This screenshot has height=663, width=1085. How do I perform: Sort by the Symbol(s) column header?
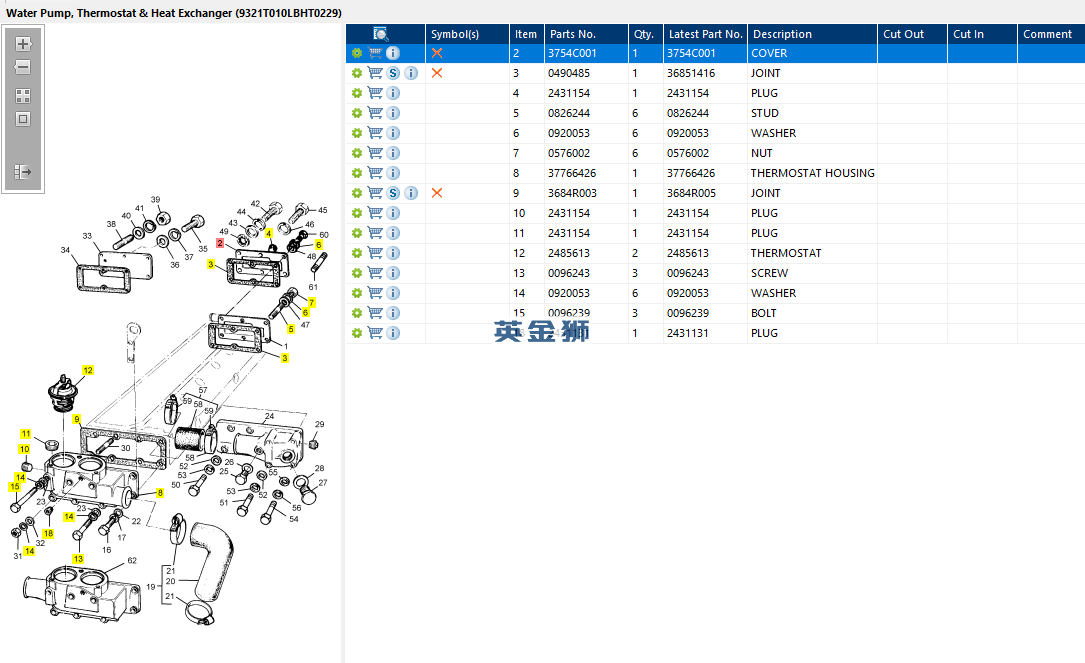coord(467,34)
